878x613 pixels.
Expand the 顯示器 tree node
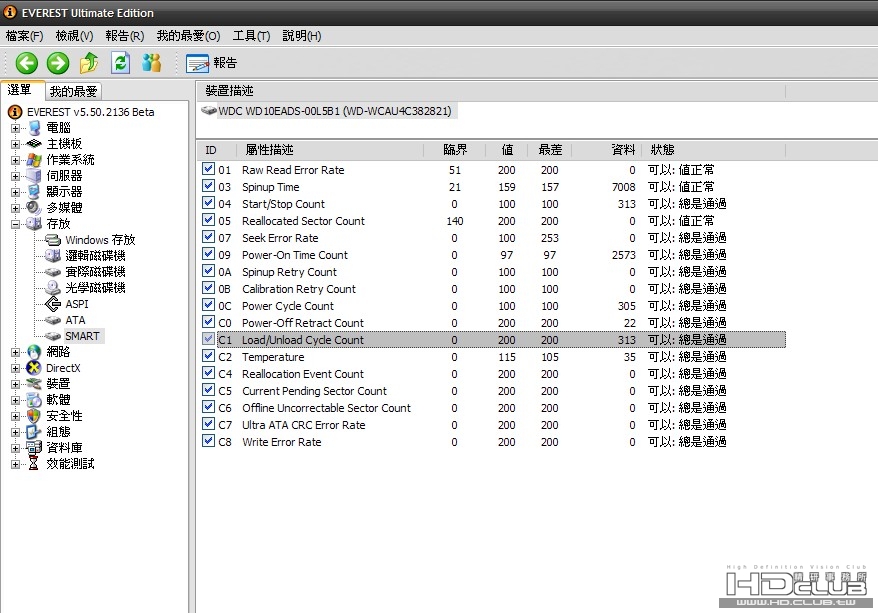[16, 192]
